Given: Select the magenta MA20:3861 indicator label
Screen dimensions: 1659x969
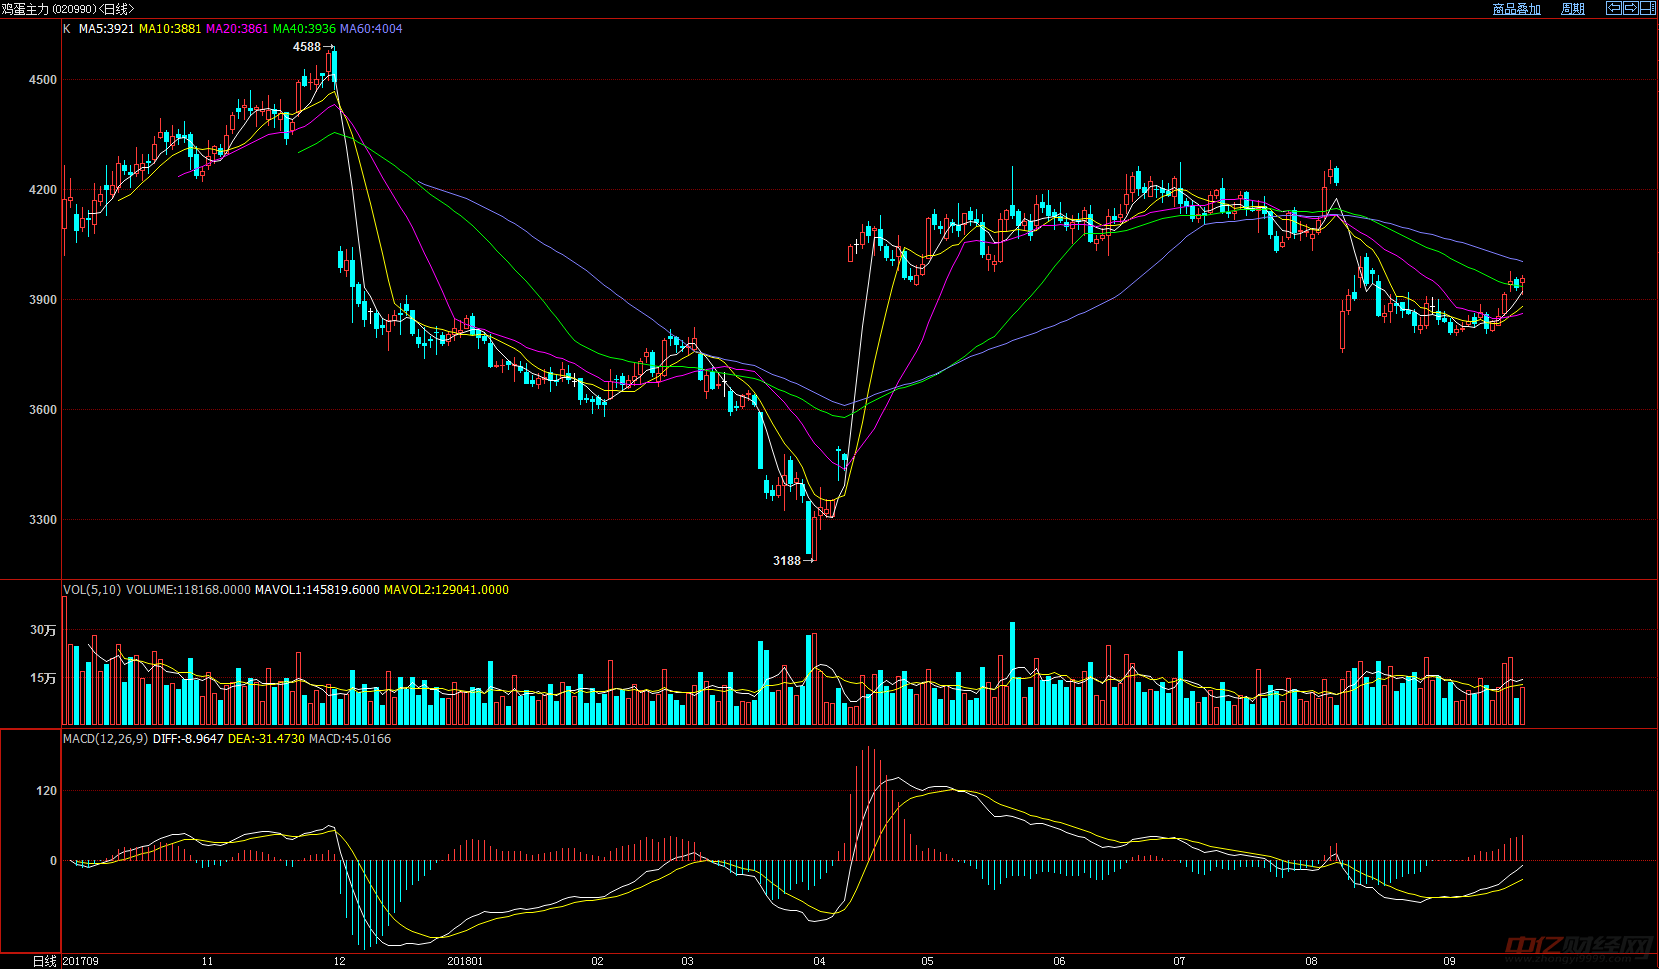Looking at the screenshot, I should tap(237, 29).
